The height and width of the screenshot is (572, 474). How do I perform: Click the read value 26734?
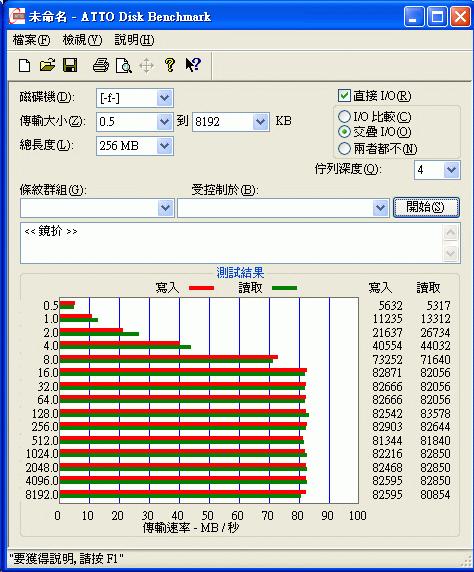pos(435,332)
